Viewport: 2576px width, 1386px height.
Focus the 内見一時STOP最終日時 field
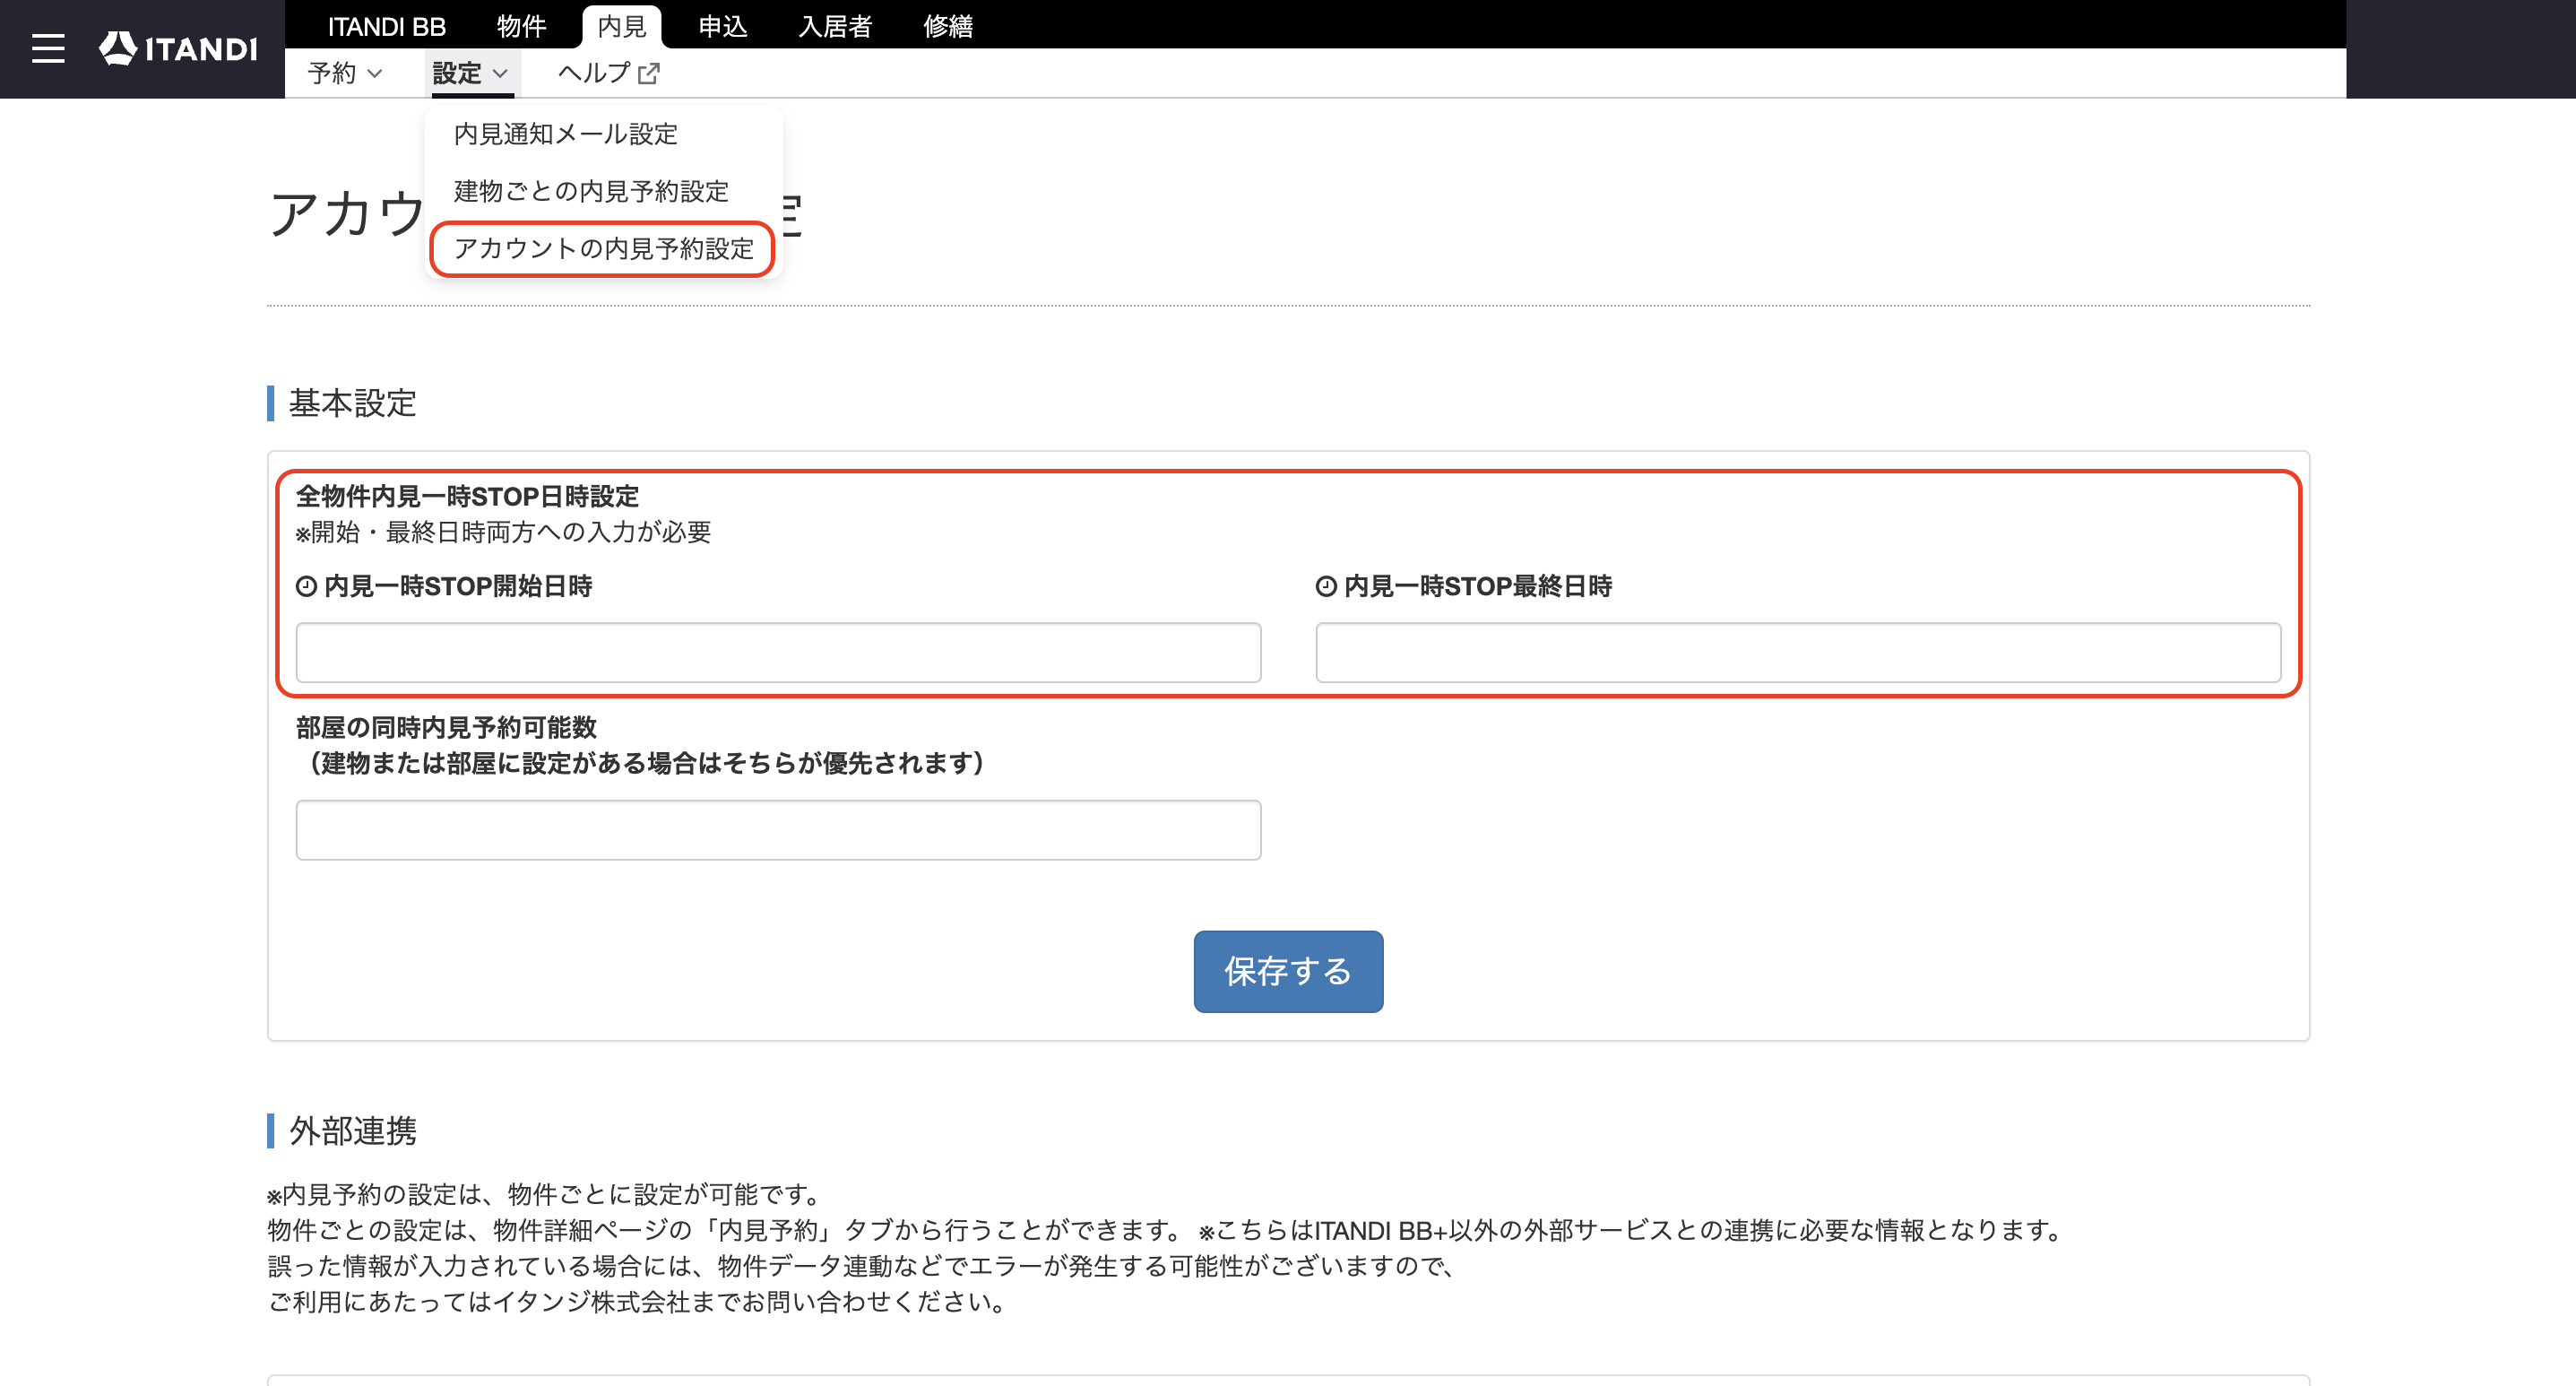click(1797, 652)
